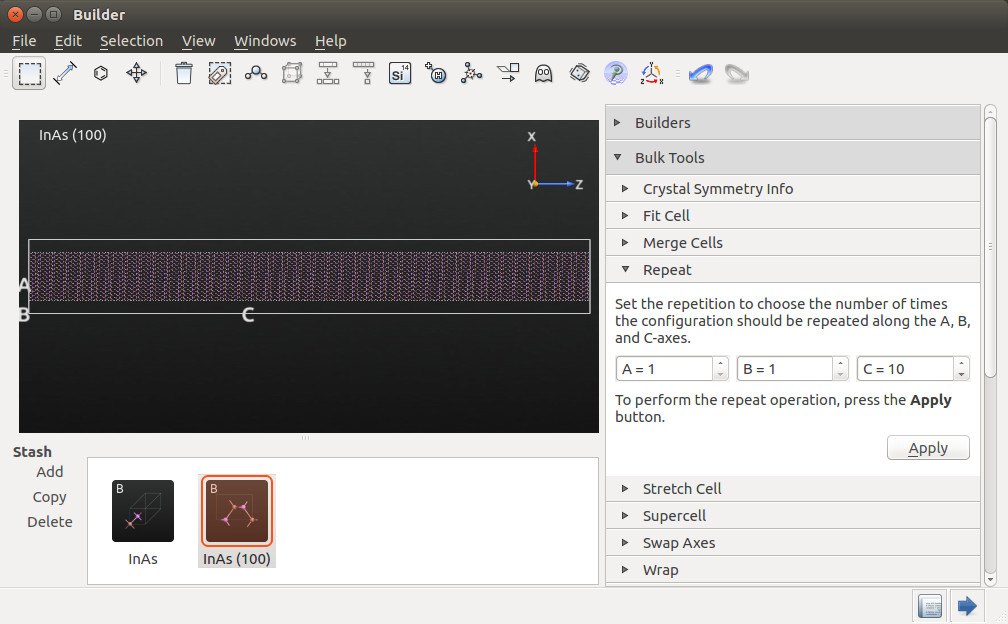The image size is (1008, 624).
Task: Select the rectangle selection tool
Action: [30, 73]
